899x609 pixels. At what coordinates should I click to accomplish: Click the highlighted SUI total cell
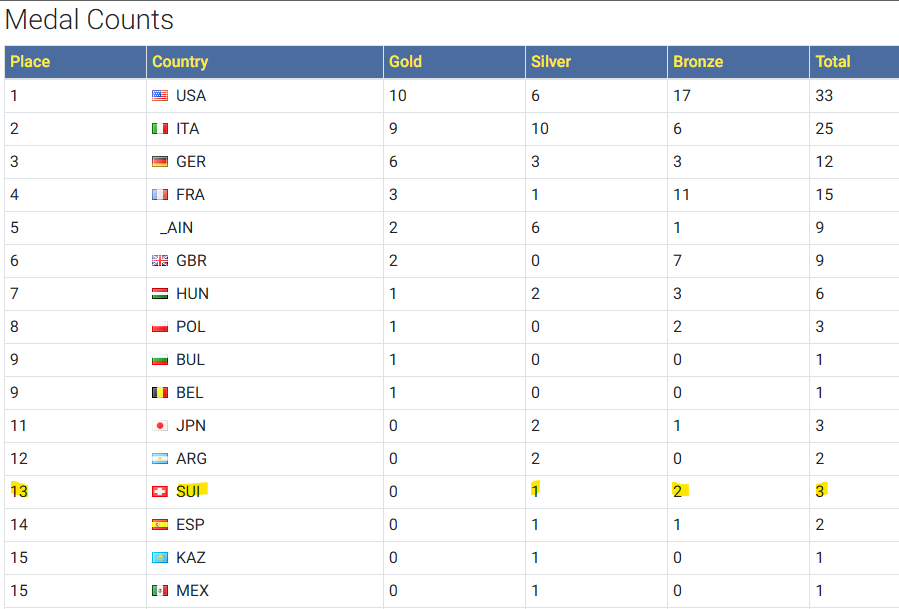tap(822, 491)
